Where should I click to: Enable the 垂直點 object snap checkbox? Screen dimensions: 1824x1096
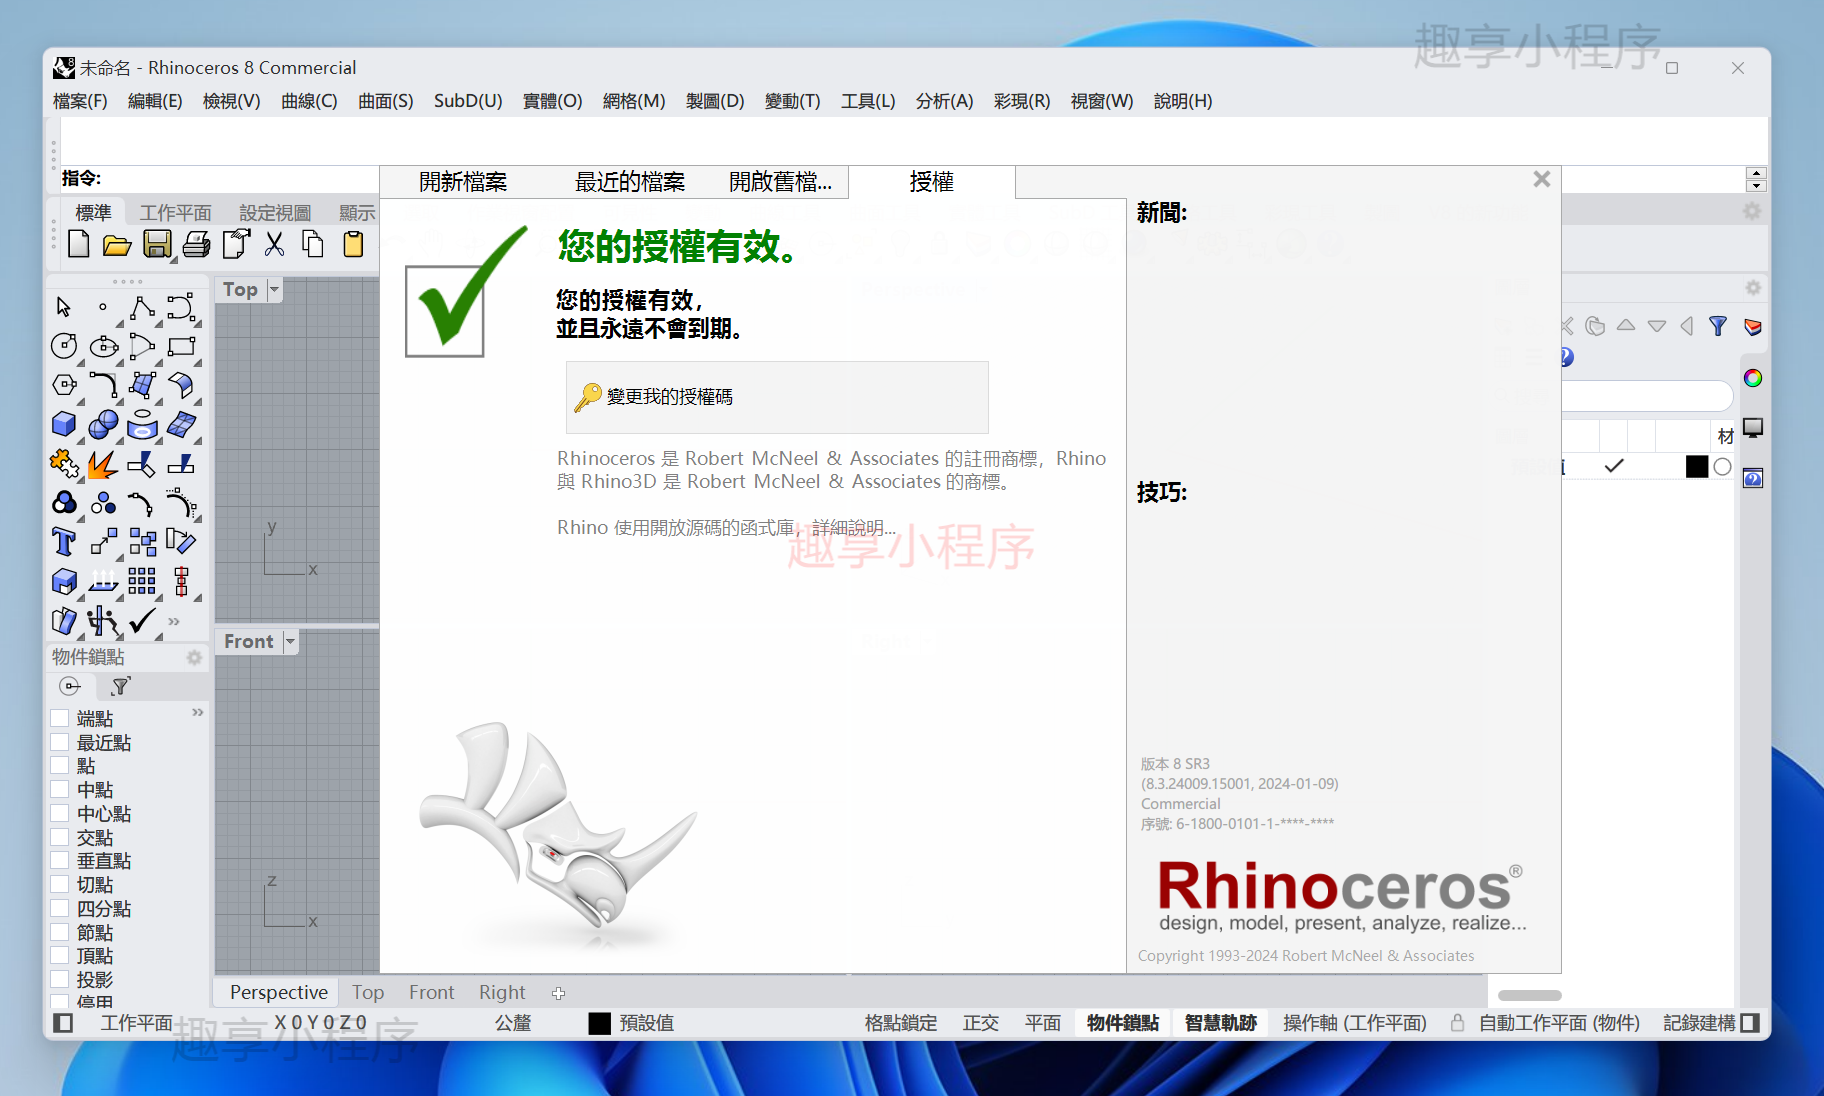pyautogui.click(x=60, y=860)
